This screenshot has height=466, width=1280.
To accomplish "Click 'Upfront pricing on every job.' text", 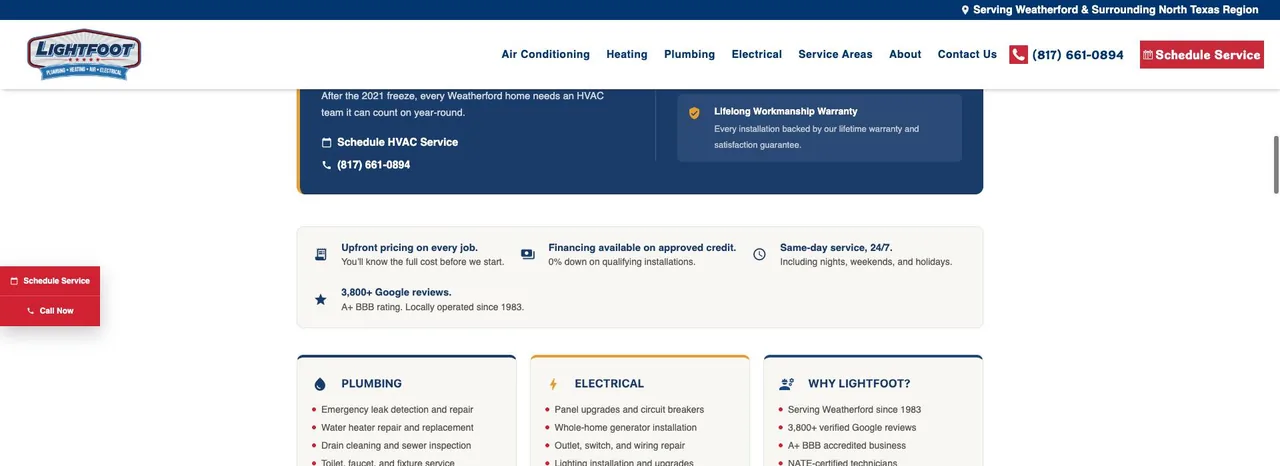I will pyautogui.click(x=409, y=248).
